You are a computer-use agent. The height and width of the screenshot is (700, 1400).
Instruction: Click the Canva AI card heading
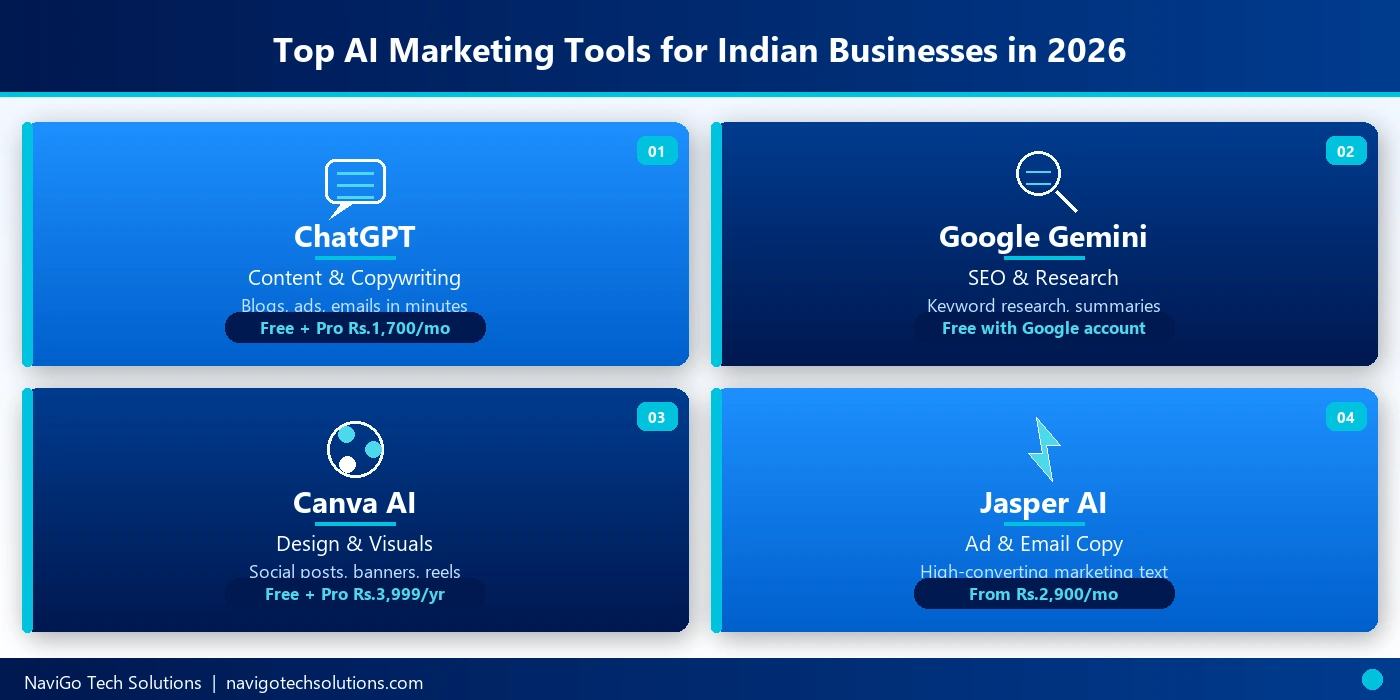pos(355,503)
